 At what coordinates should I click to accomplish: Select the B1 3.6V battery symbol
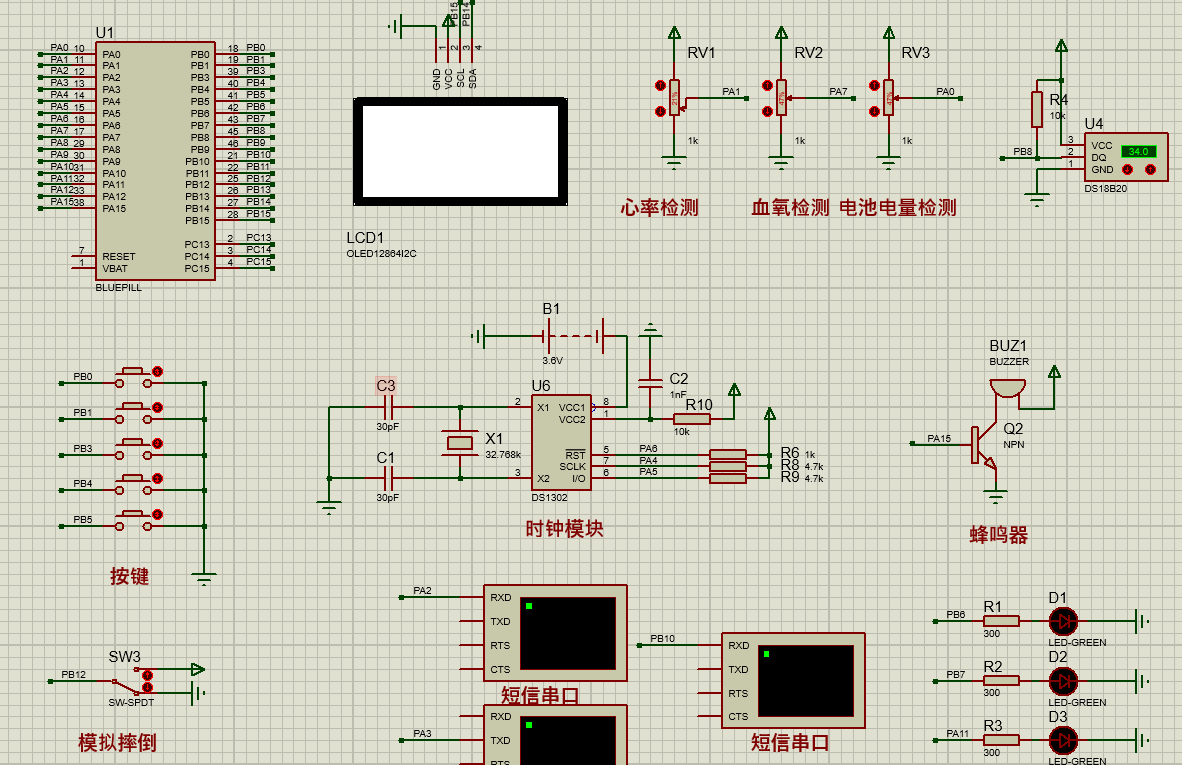click(575, 335)
